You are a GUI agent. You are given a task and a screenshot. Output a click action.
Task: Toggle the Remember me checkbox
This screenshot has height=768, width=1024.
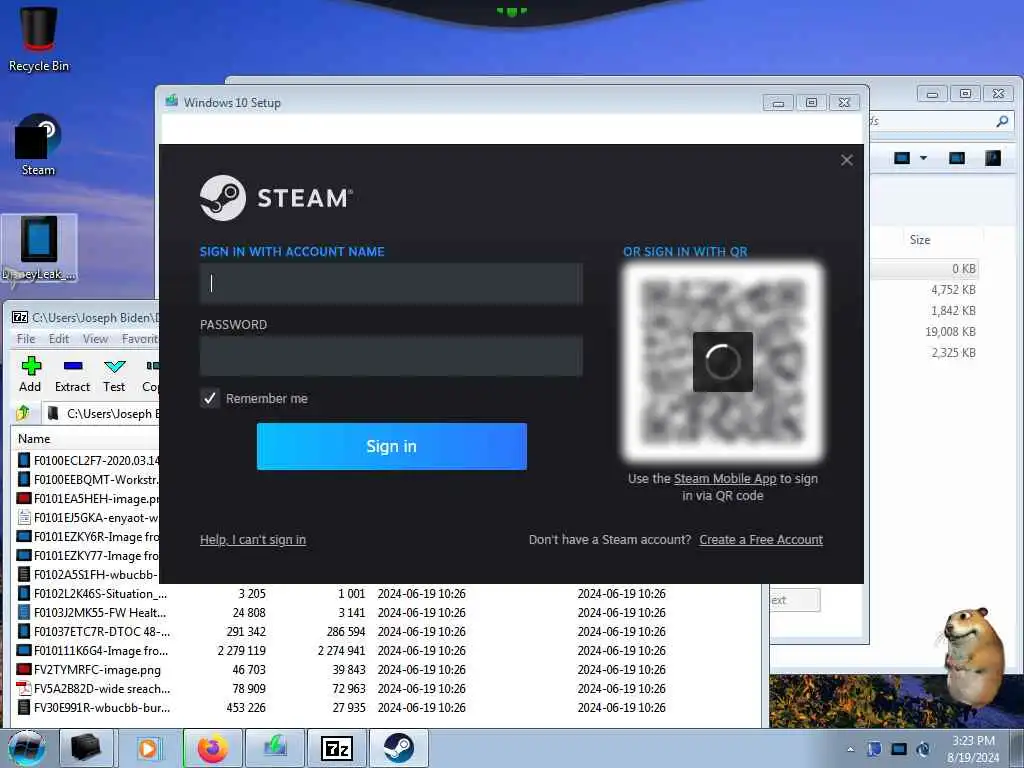coord(210,398)
